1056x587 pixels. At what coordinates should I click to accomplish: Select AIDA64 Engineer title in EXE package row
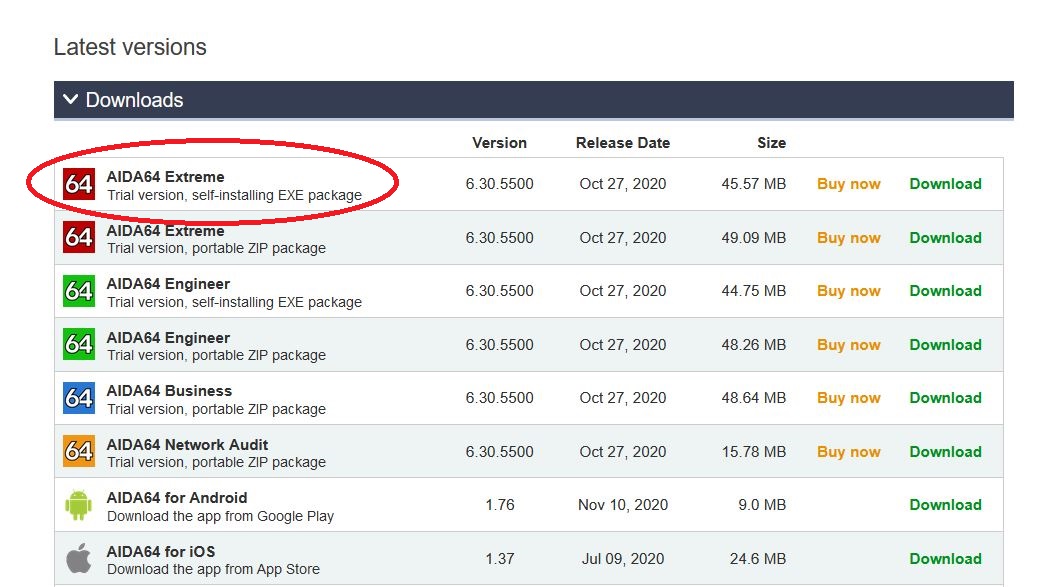click(x=168, y=283)
